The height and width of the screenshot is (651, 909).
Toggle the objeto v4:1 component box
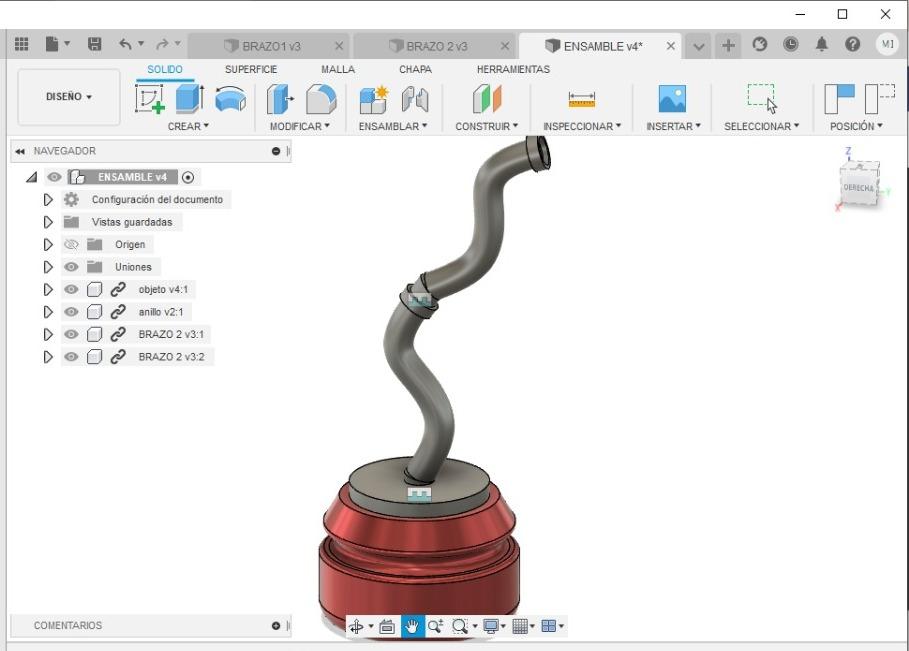tap(94, 289)
